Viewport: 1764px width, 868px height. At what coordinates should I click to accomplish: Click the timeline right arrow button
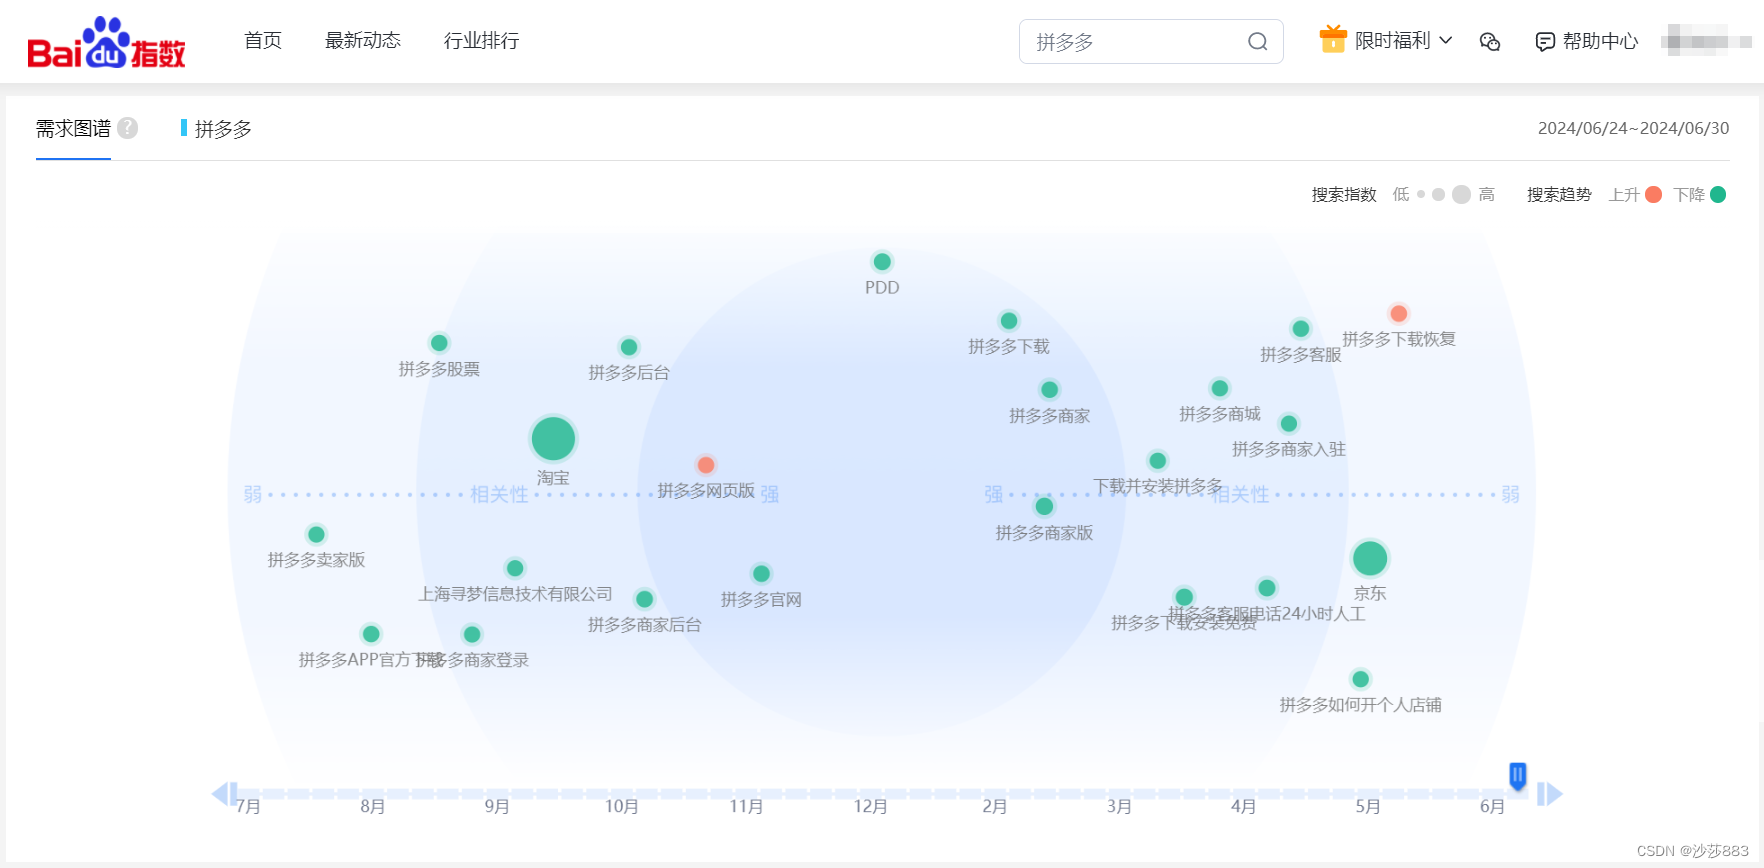pos(1550,794)
